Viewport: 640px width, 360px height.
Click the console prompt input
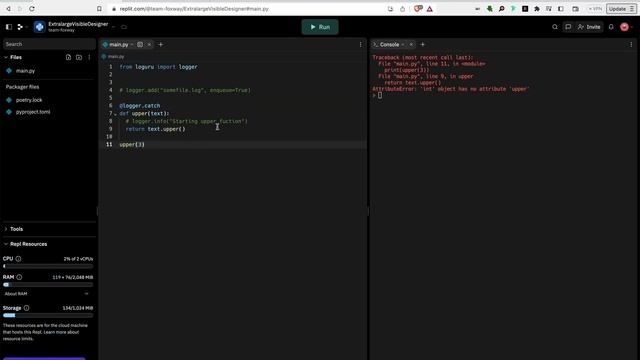[x=380, y=96]
